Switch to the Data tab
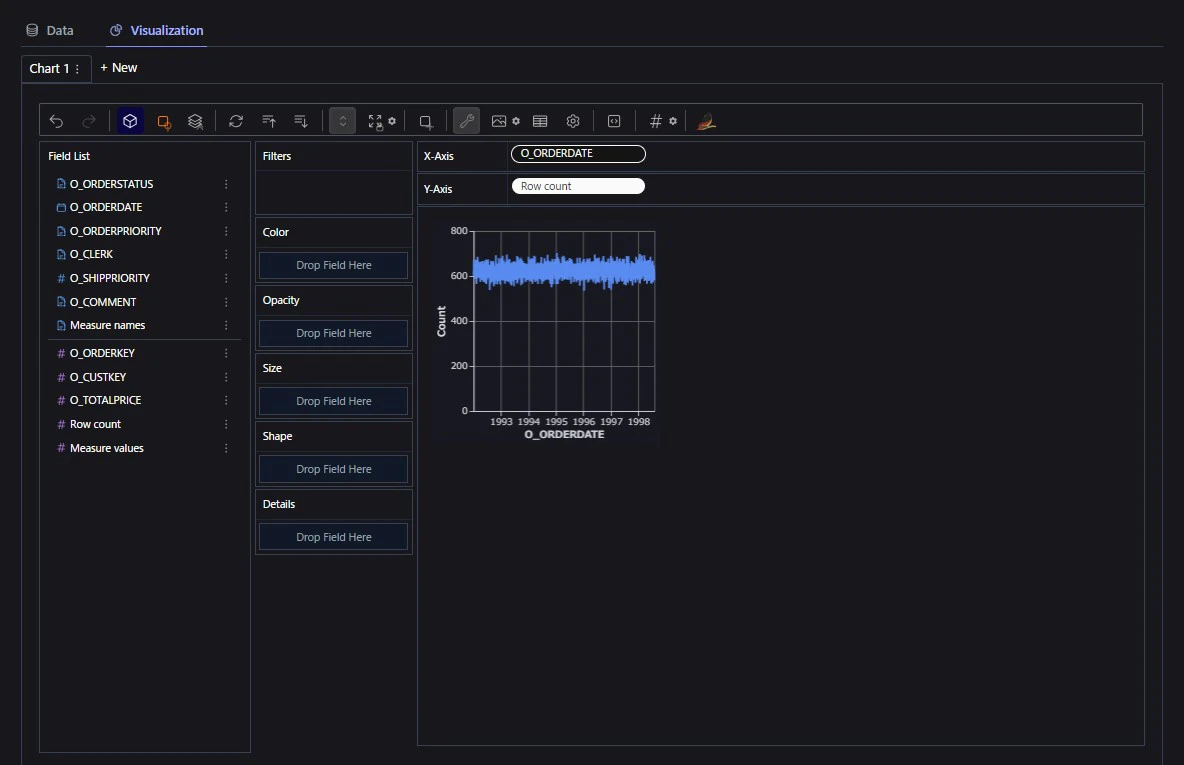1184x765 pixels. (x=50, y=30)
